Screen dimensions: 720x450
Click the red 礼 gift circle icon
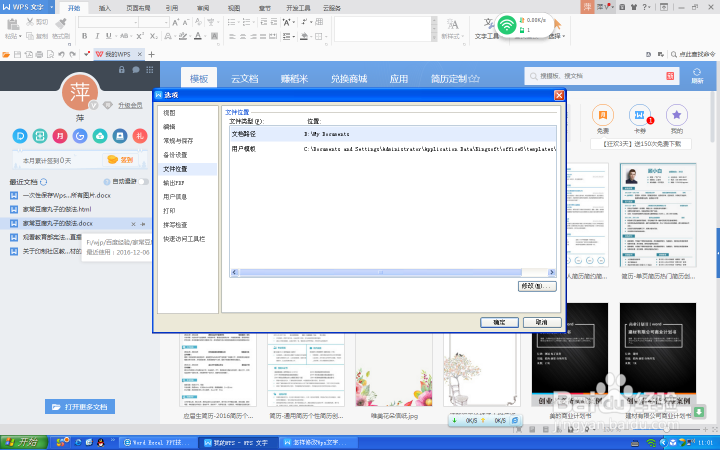(x=140, y=136)
